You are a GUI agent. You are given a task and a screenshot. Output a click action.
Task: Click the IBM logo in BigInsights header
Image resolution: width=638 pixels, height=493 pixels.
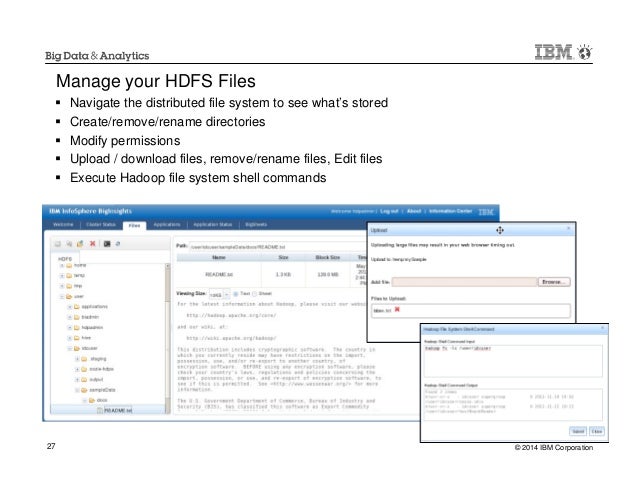coord(486,212)
